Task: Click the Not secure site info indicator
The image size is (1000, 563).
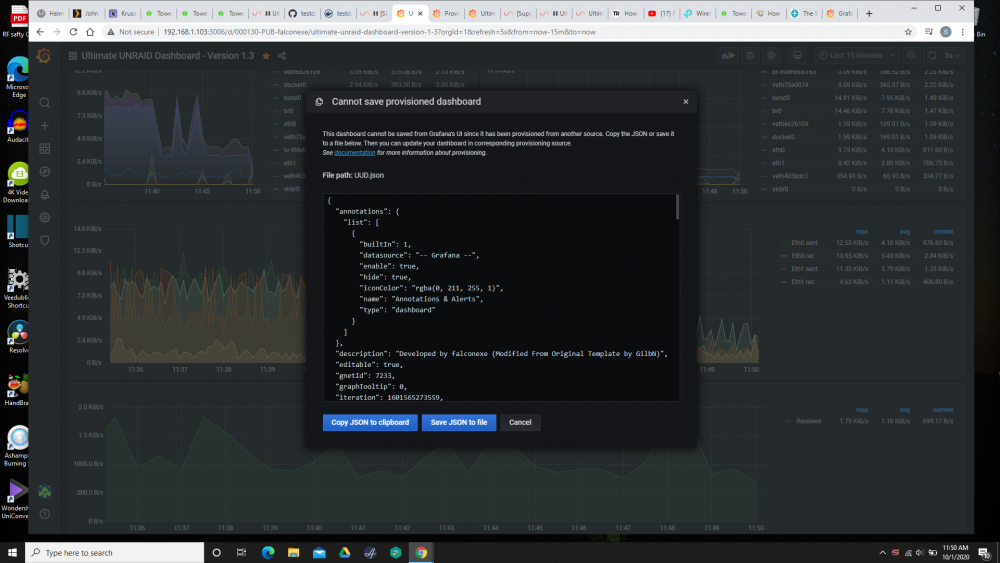Action: tap(130, 32)
